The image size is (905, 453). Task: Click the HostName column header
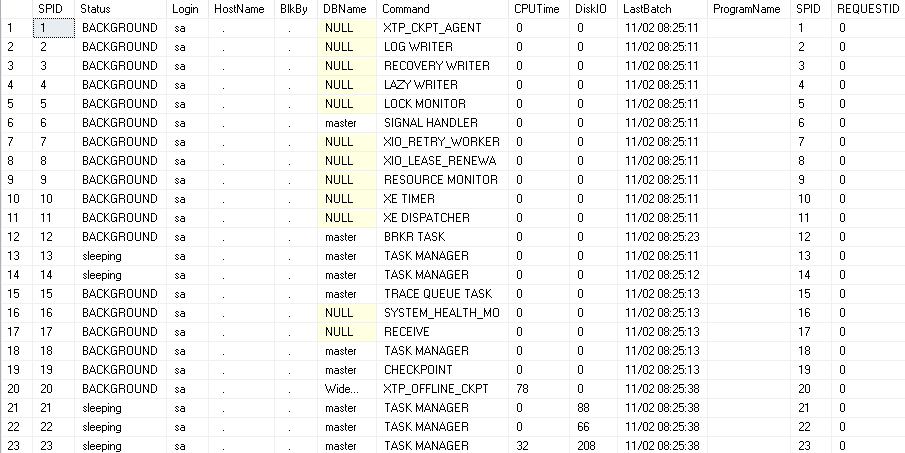239,8
